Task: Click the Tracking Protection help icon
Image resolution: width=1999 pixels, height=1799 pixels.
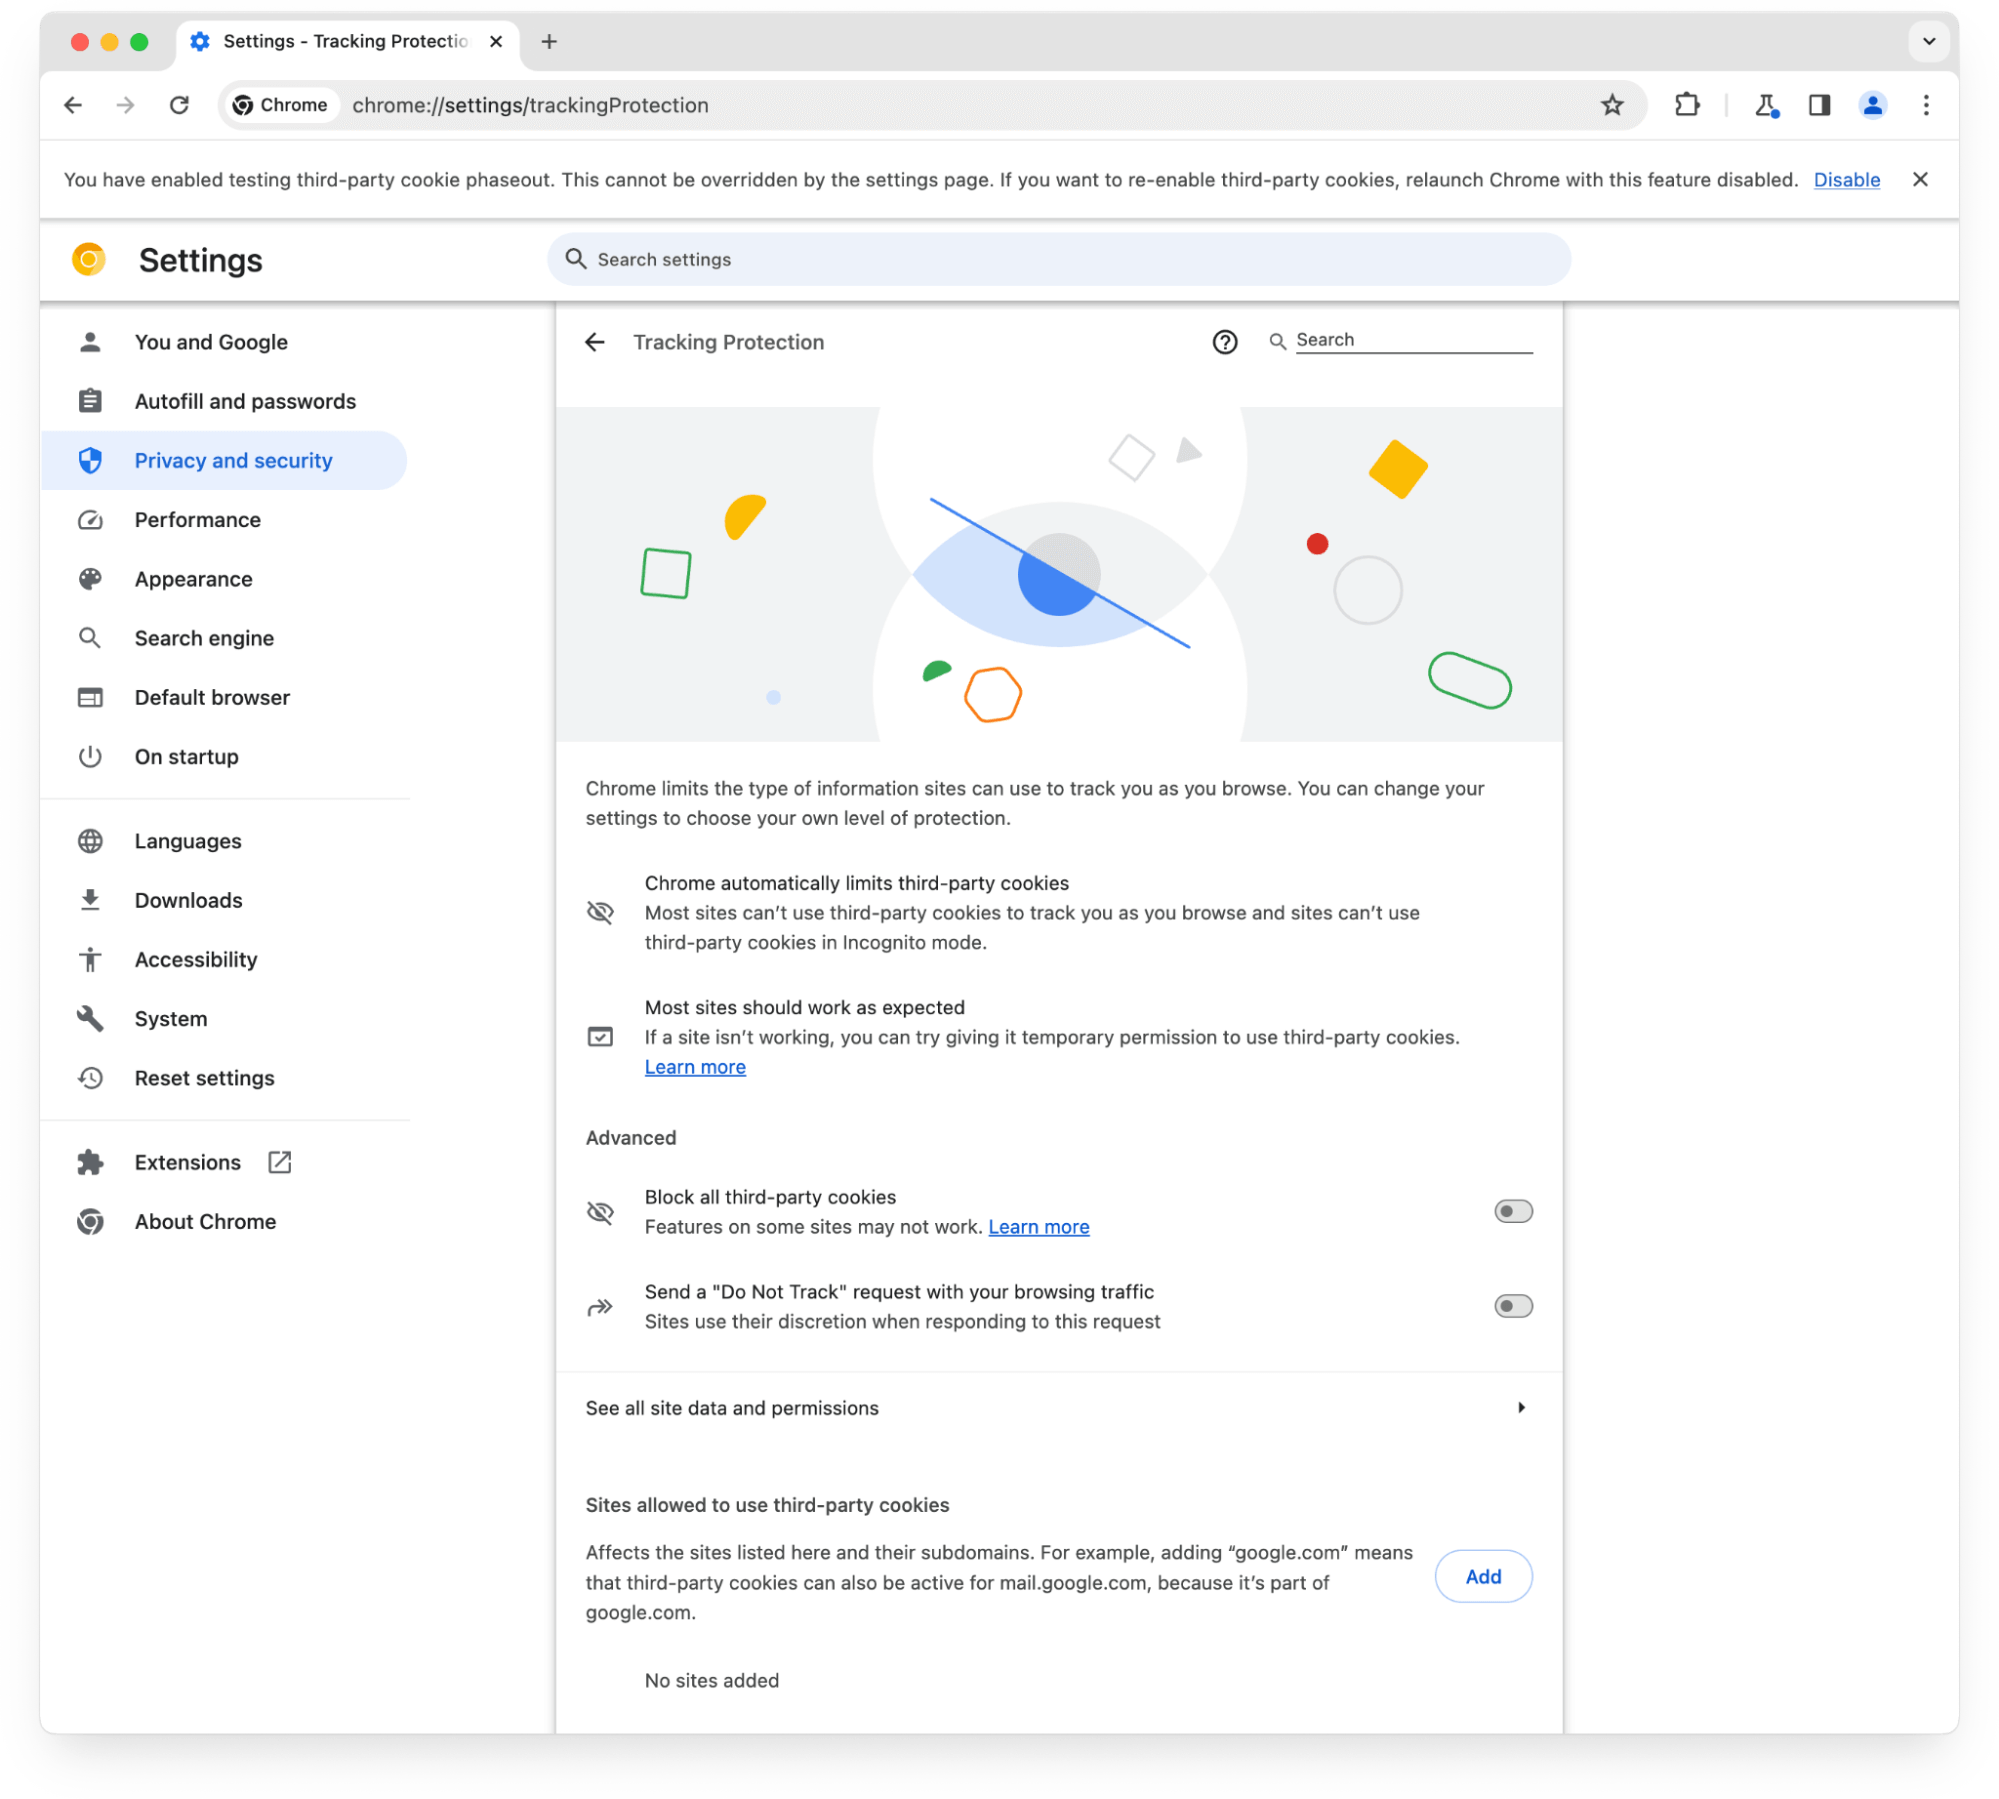Action: coord(1228,340)
